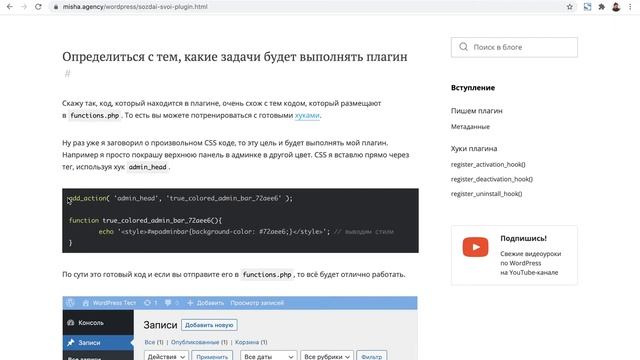The image size is (640, 360).
Task: Jump to Вступление in the sidebar
Action: point(473,88)
